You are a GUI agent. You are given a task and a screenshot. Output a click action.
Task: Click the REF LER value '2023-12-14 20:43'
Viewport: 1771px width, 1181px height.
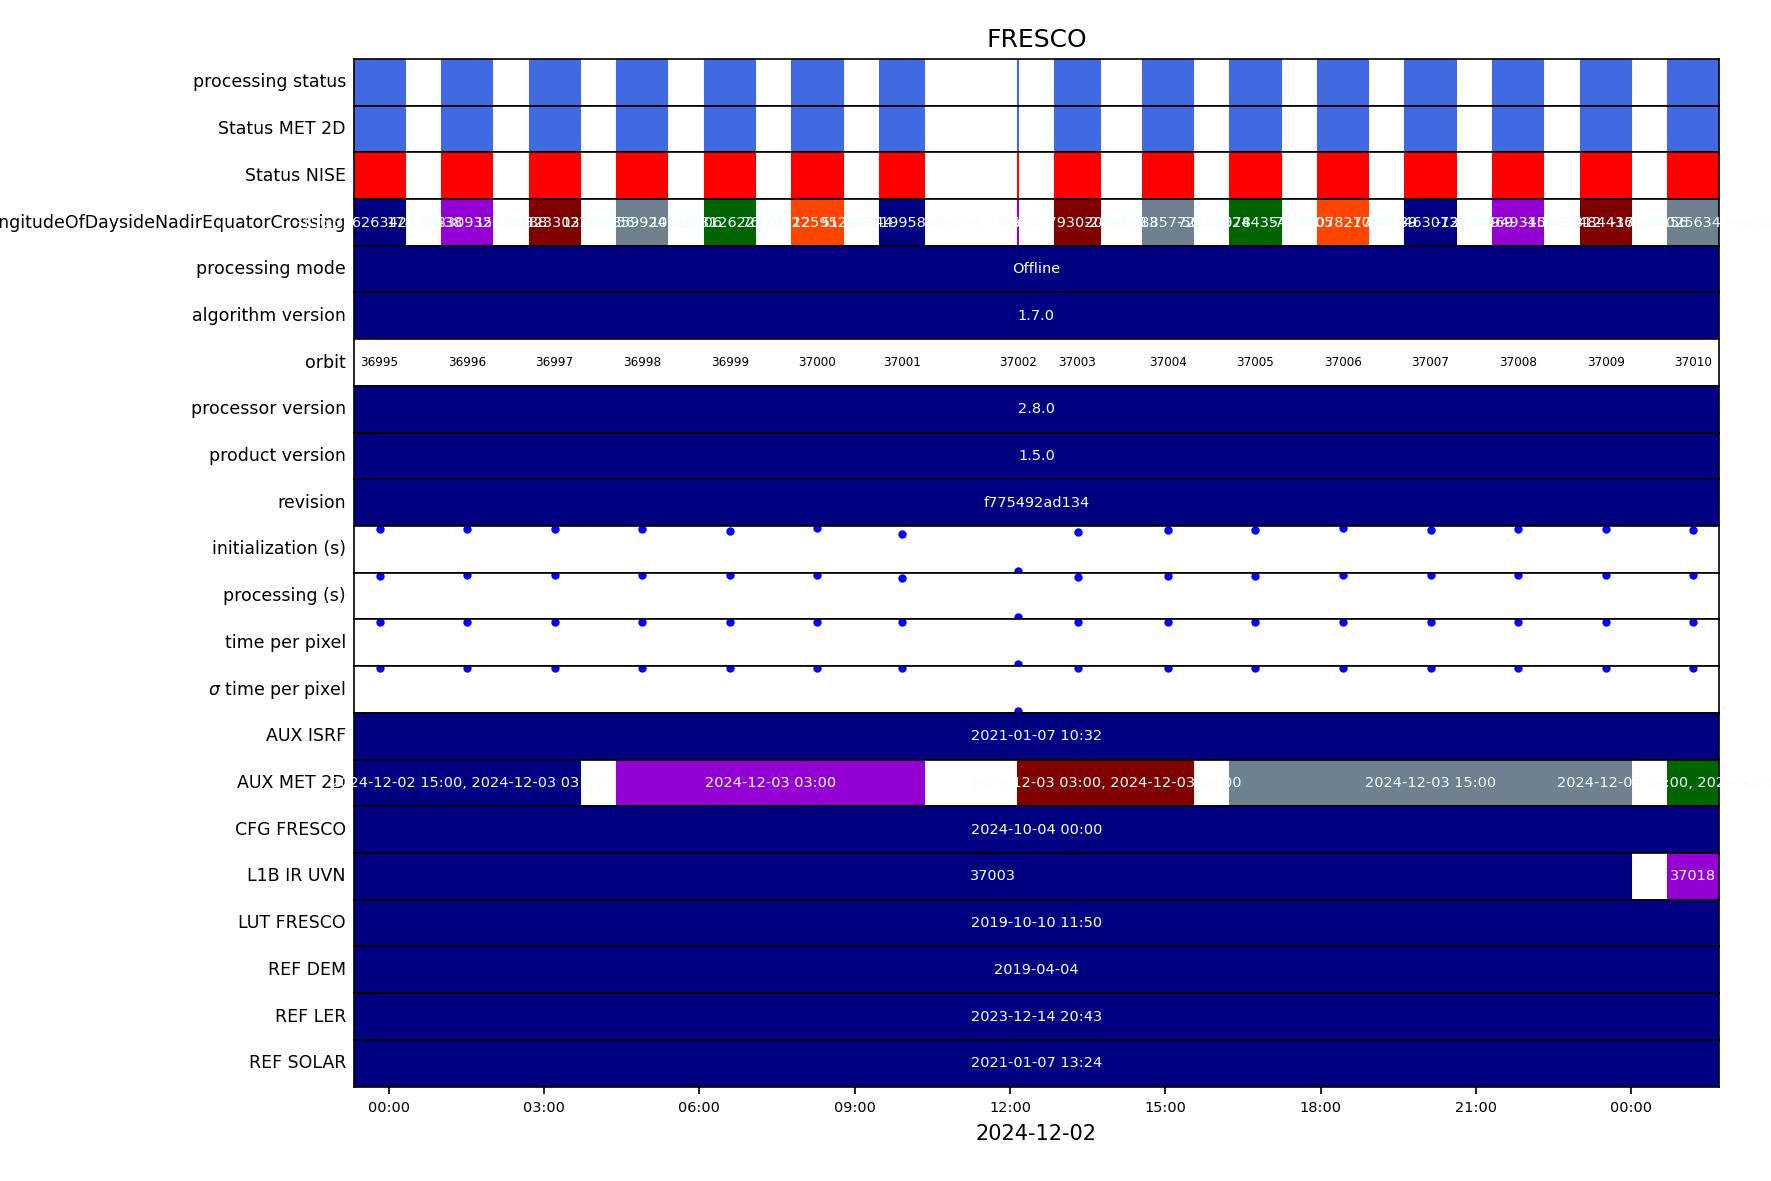[1036, 1016]
